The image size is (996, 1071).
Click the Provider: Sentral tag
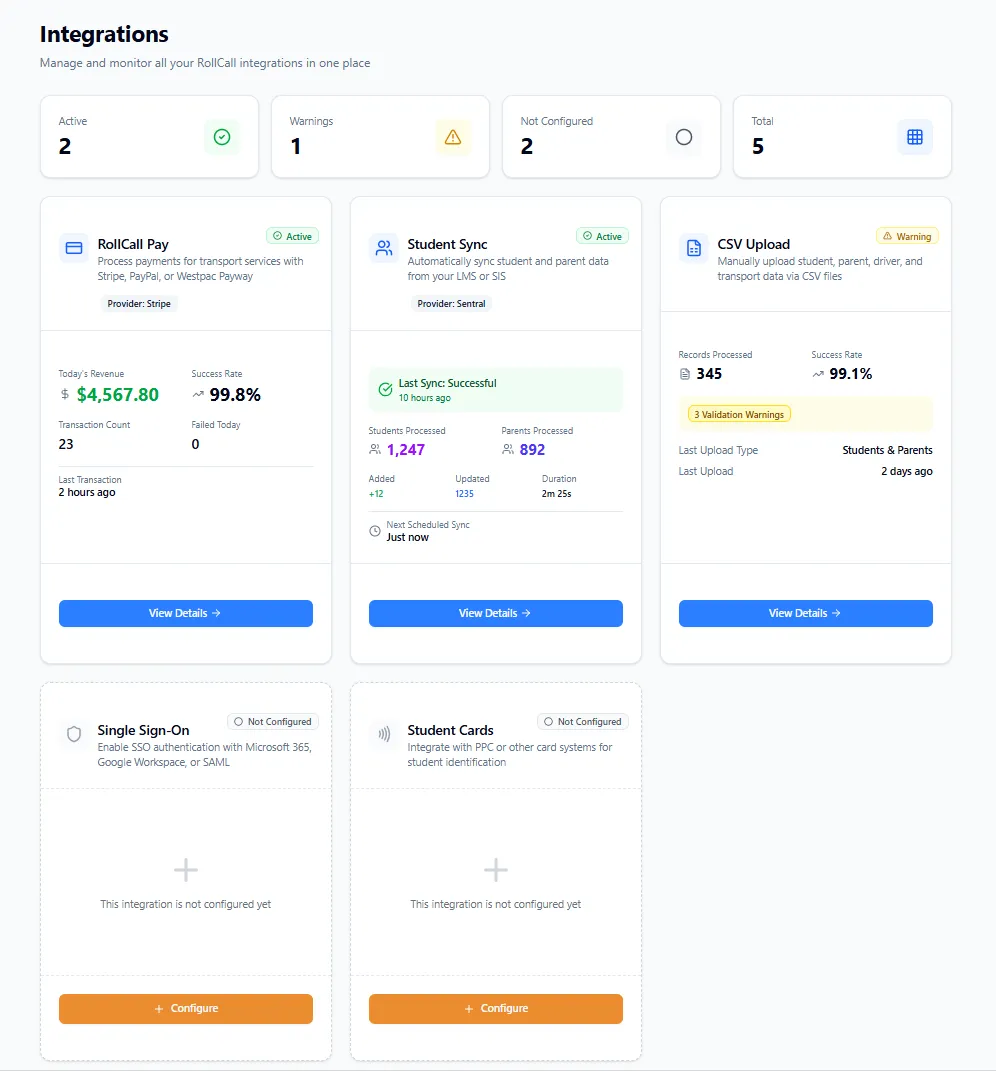point(452,303)
